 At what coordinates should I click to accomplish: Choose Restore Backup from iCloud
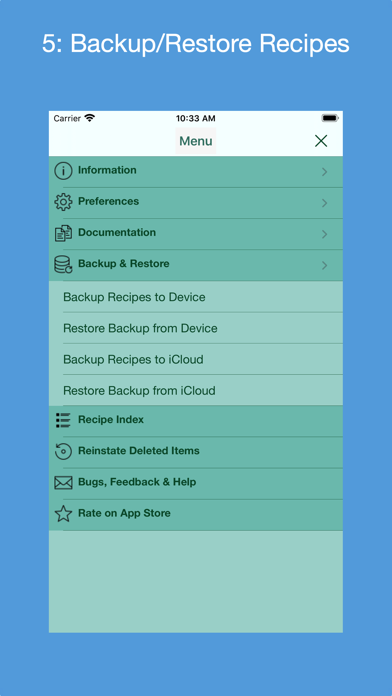click(196, 390)
